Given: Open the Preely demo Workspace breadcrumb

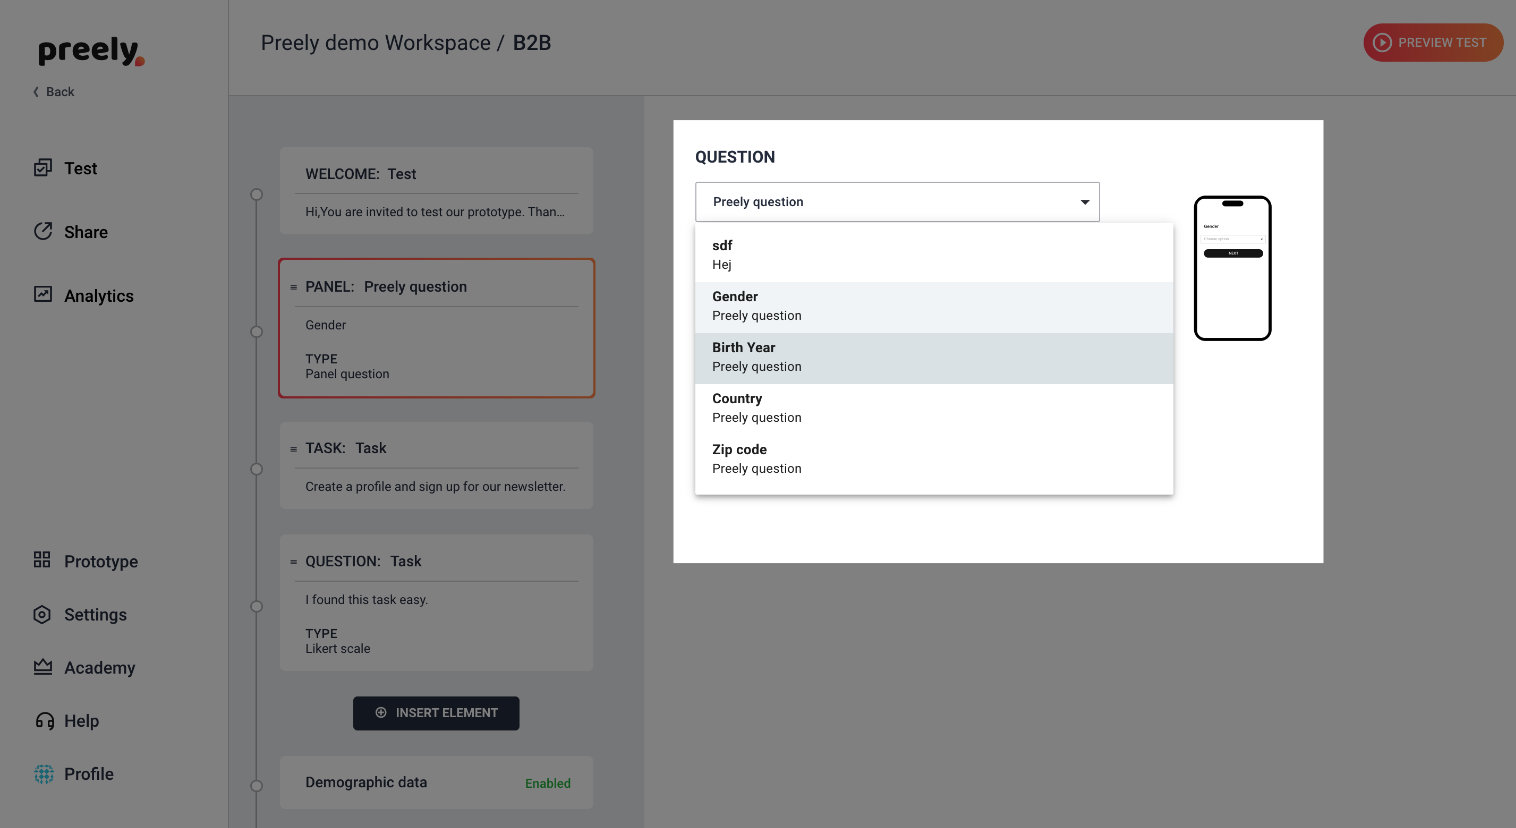Looking at the screenshot, I should tap(376, 43).
